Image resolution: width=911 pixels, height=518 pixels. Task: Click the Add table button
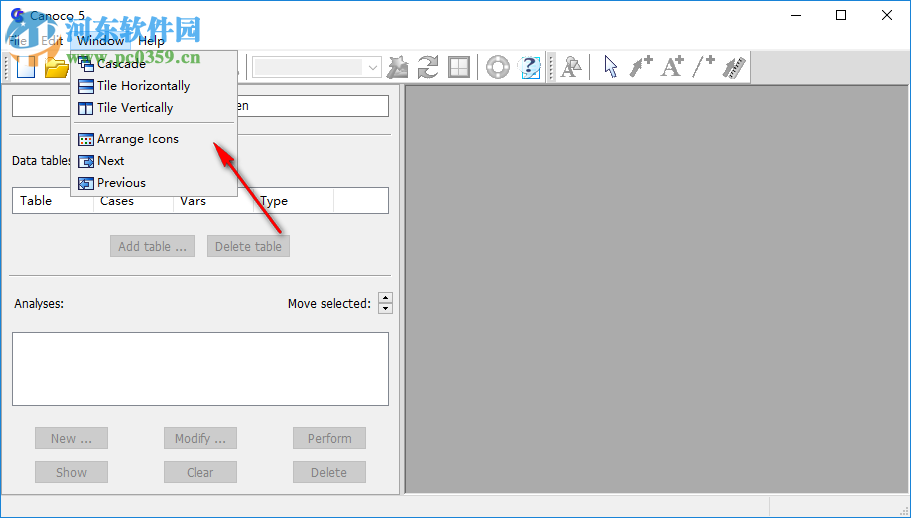(152, 246)
